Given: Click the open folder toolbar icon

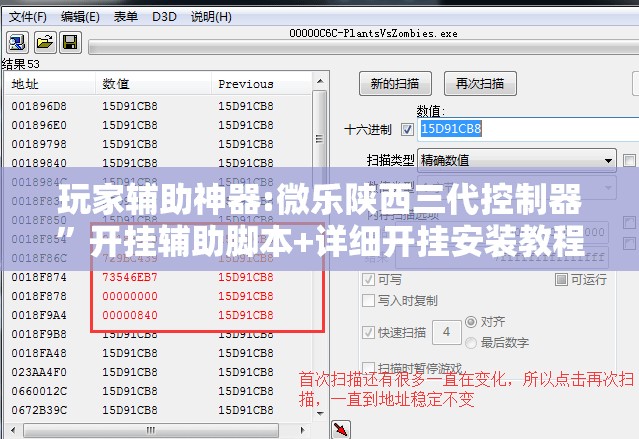Looking at the screenshot, I should (x=44, y=42).
